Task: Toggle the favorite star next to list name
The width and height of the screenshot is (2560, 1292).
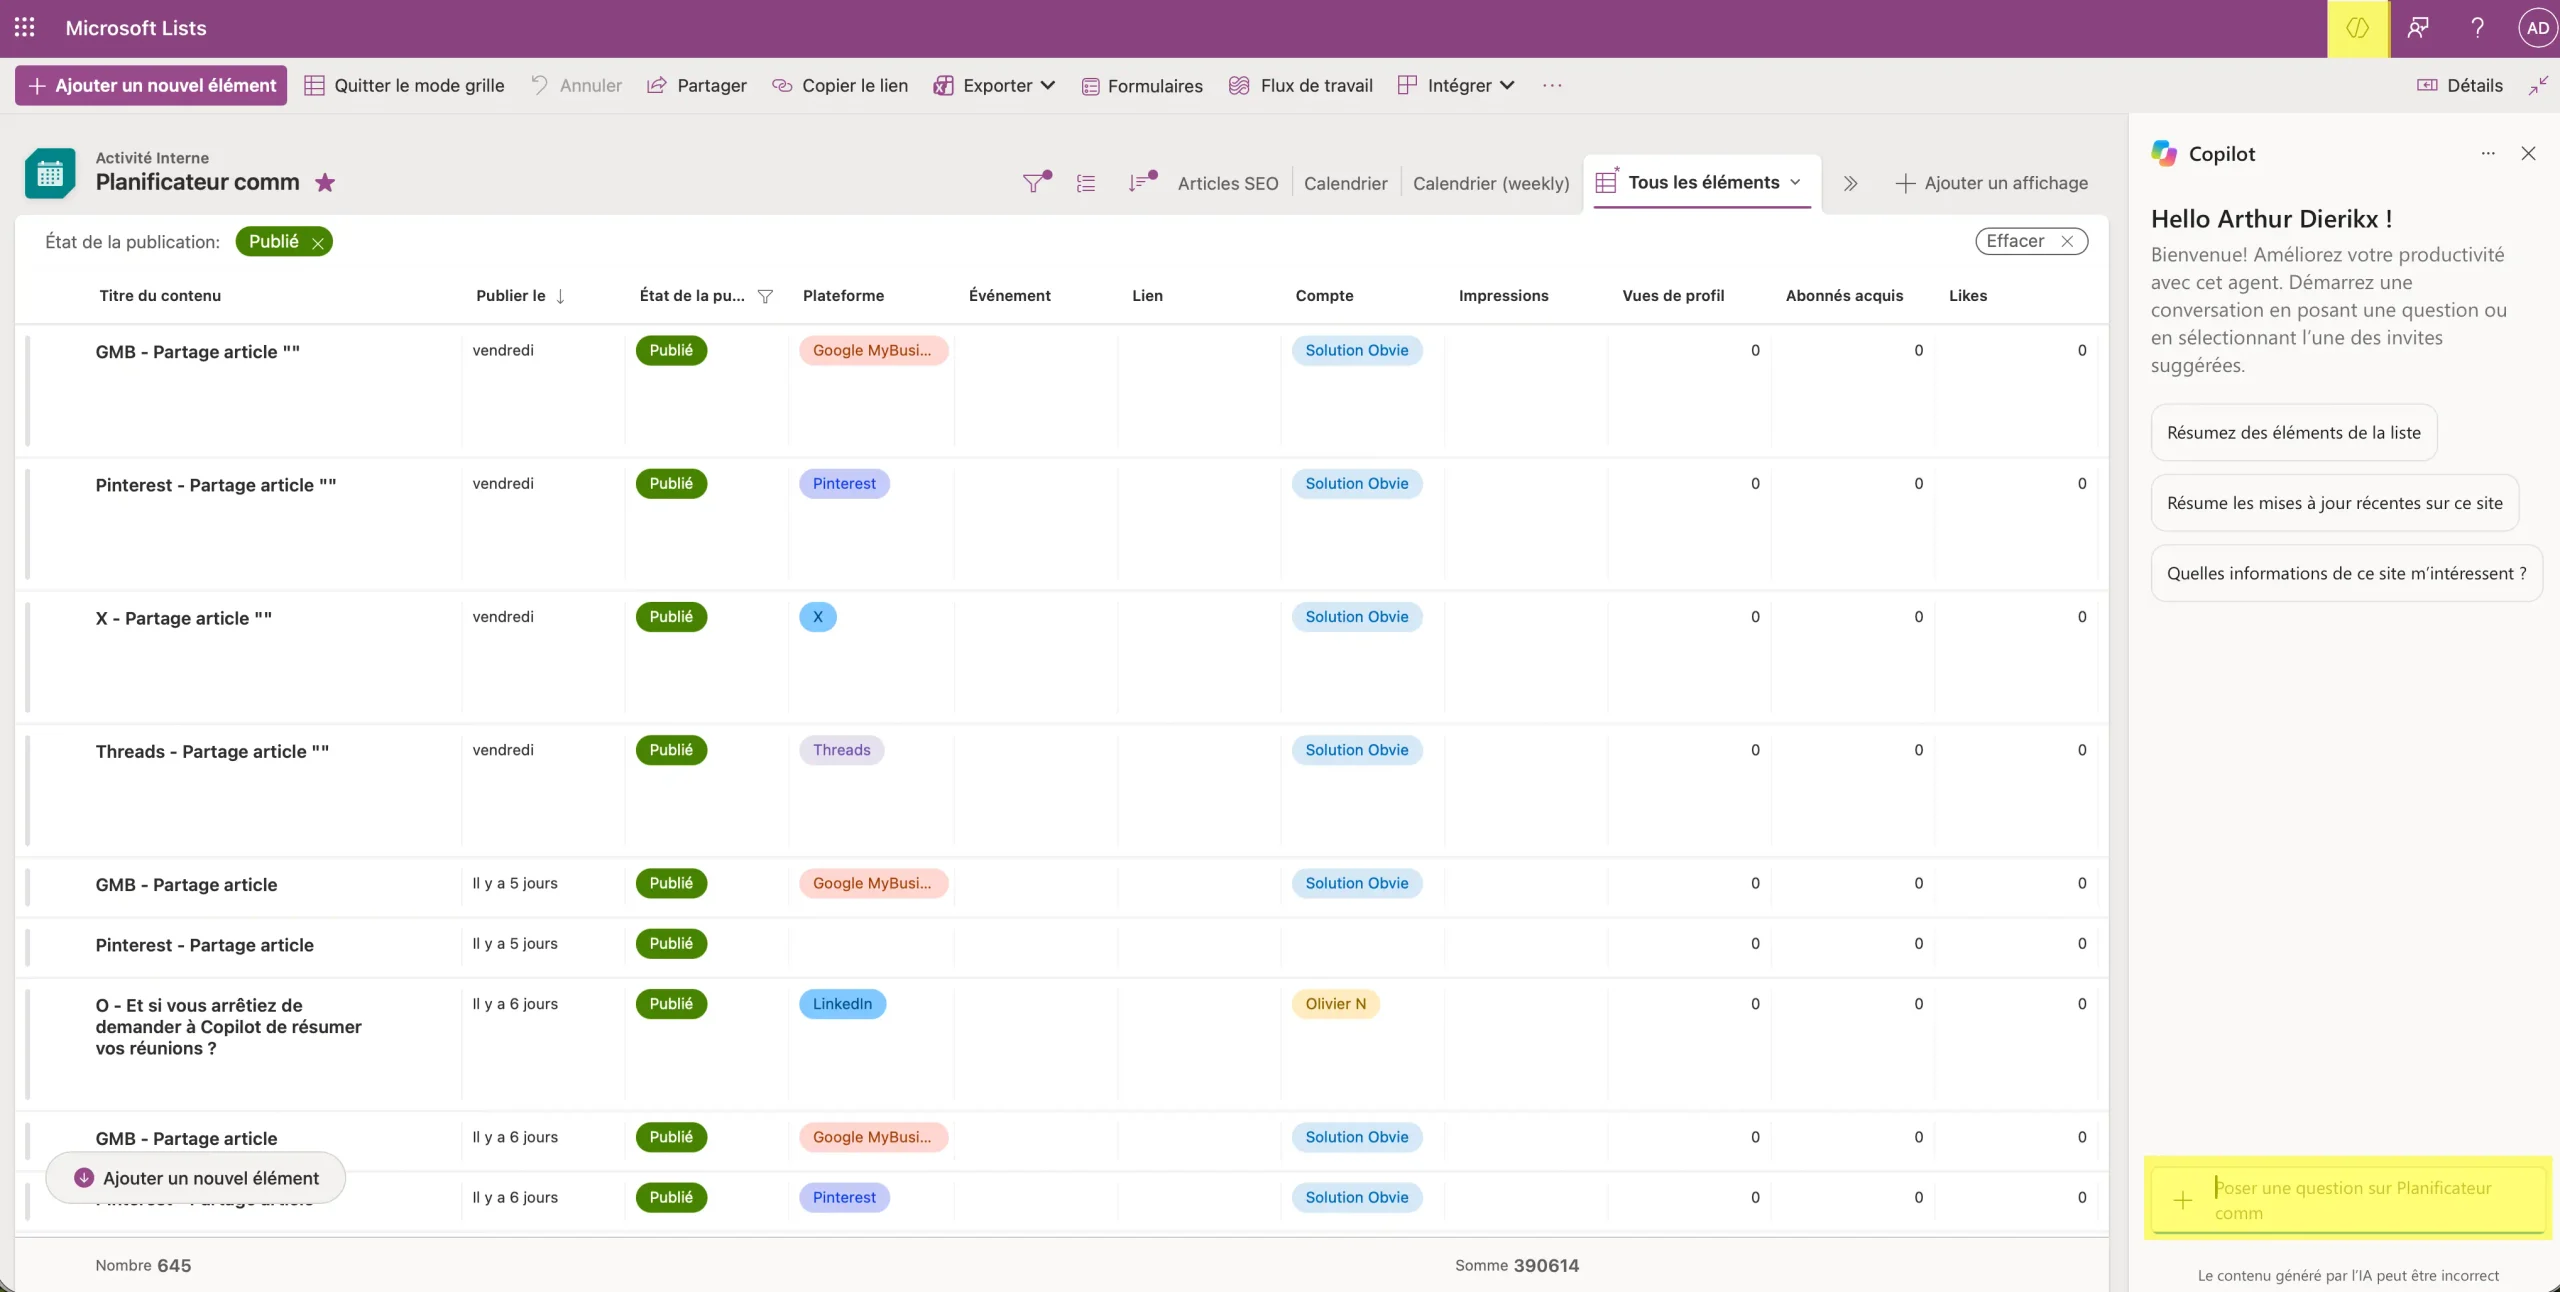Action: (324, 182)
